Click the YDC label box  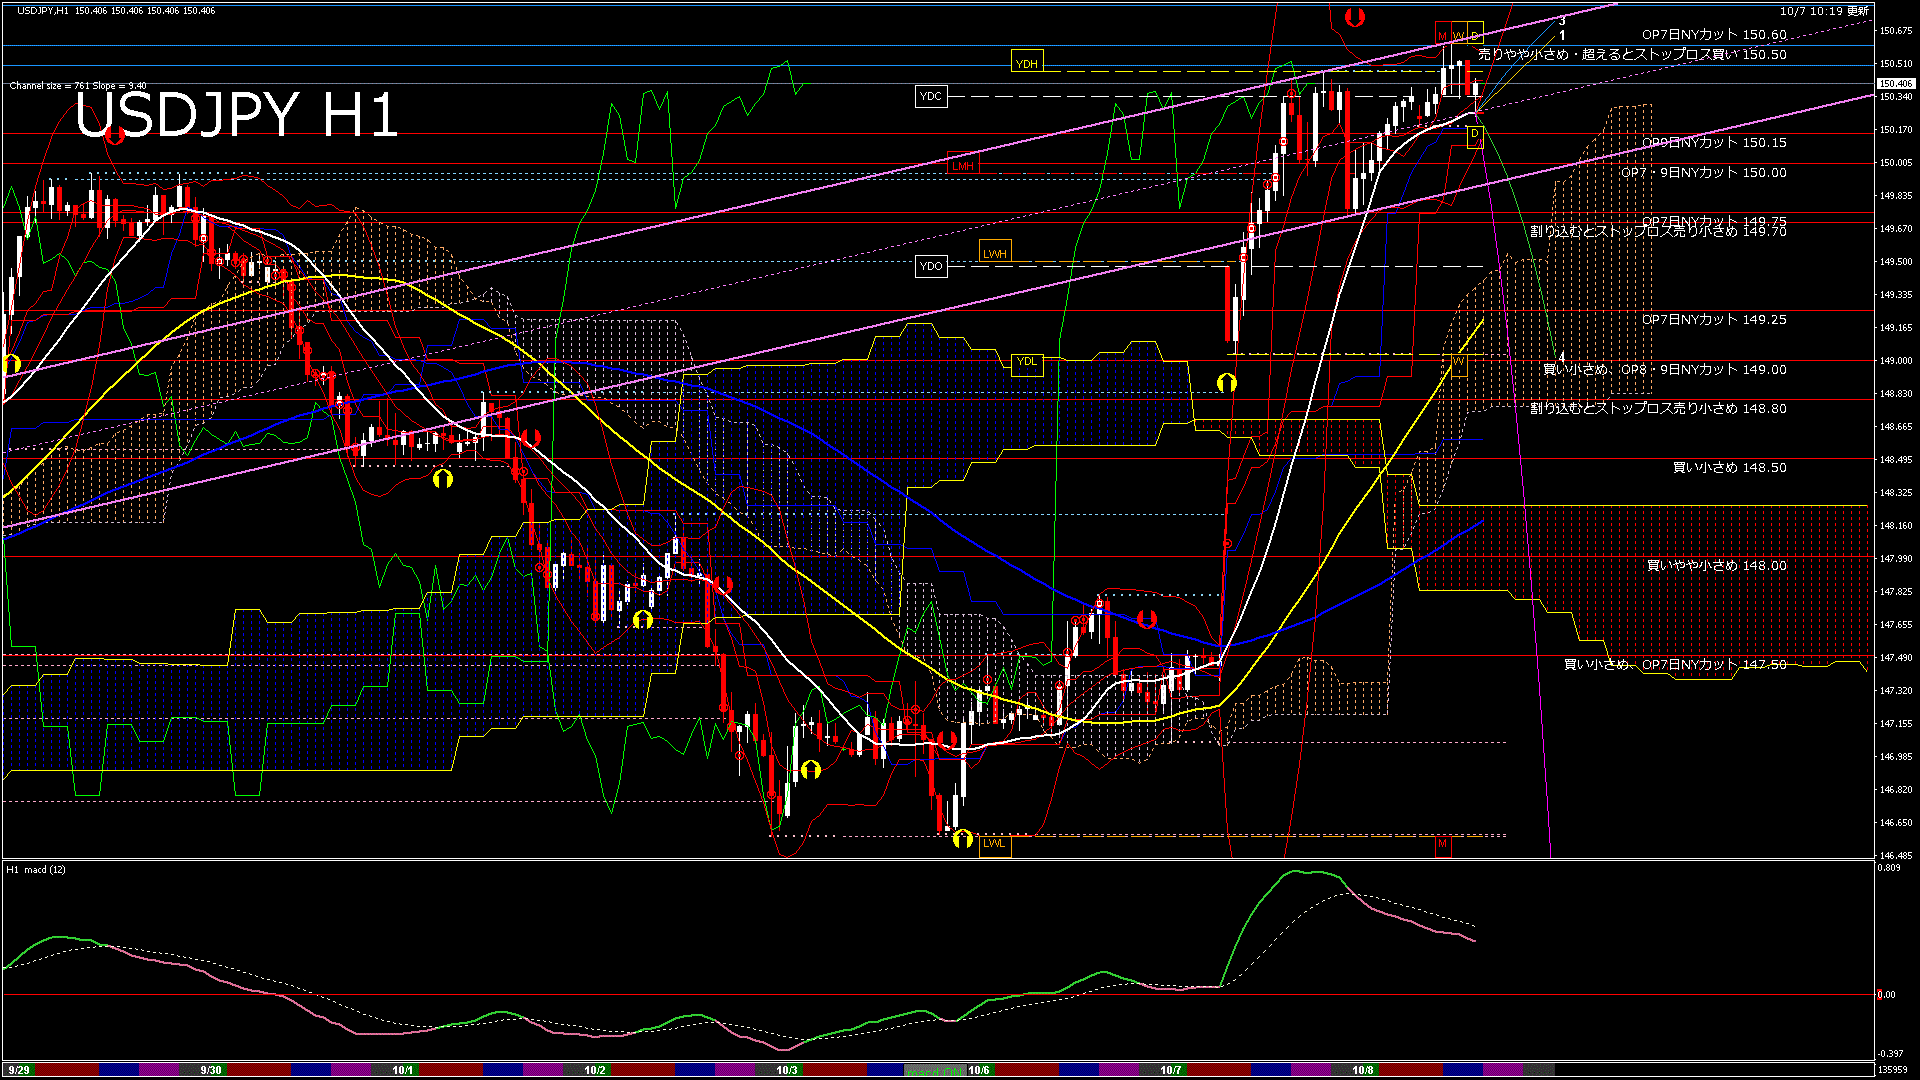pyautogui.click(x=930, y=97)
